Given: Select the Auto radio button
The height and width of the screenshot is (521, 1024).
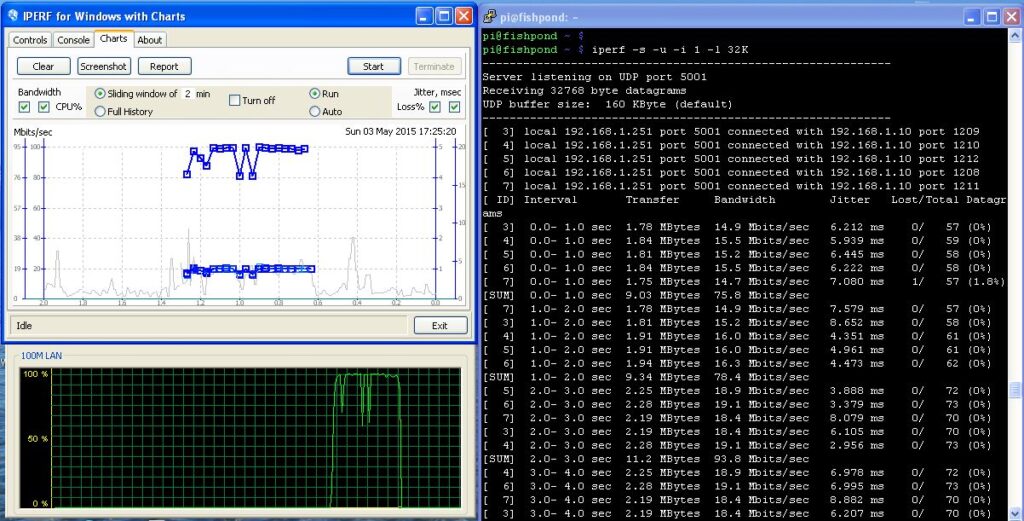Looking at the screenshot, I should coord(315,112).
